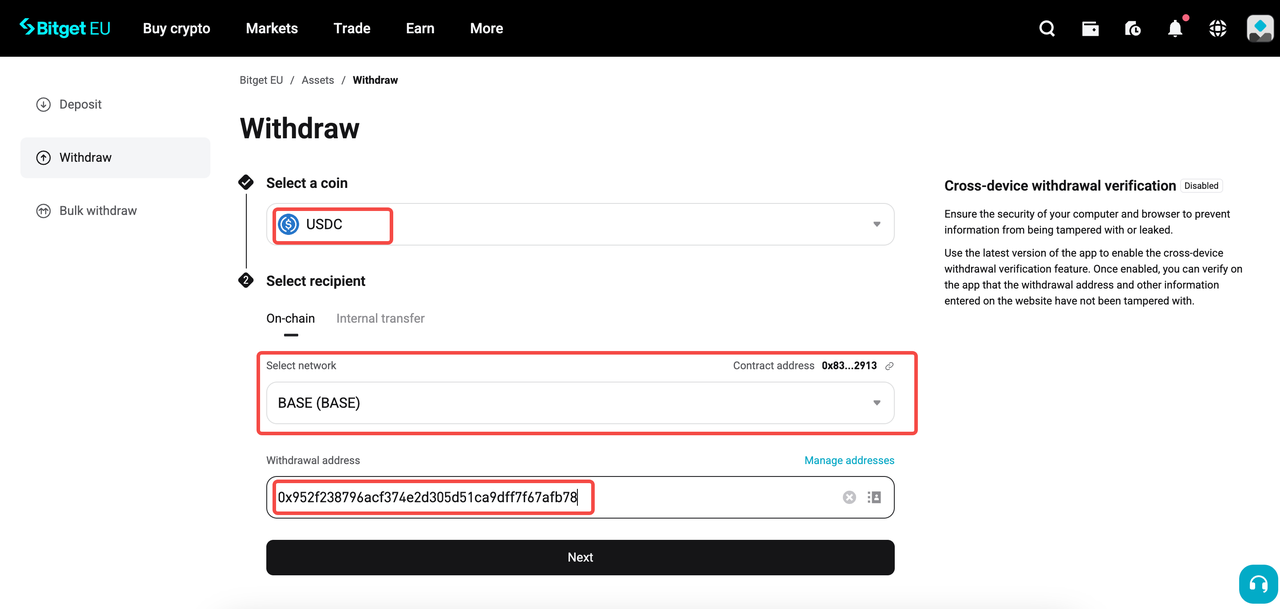Clear the withdrawal address field
1280x609 pixels.
(x=849, y=497)
